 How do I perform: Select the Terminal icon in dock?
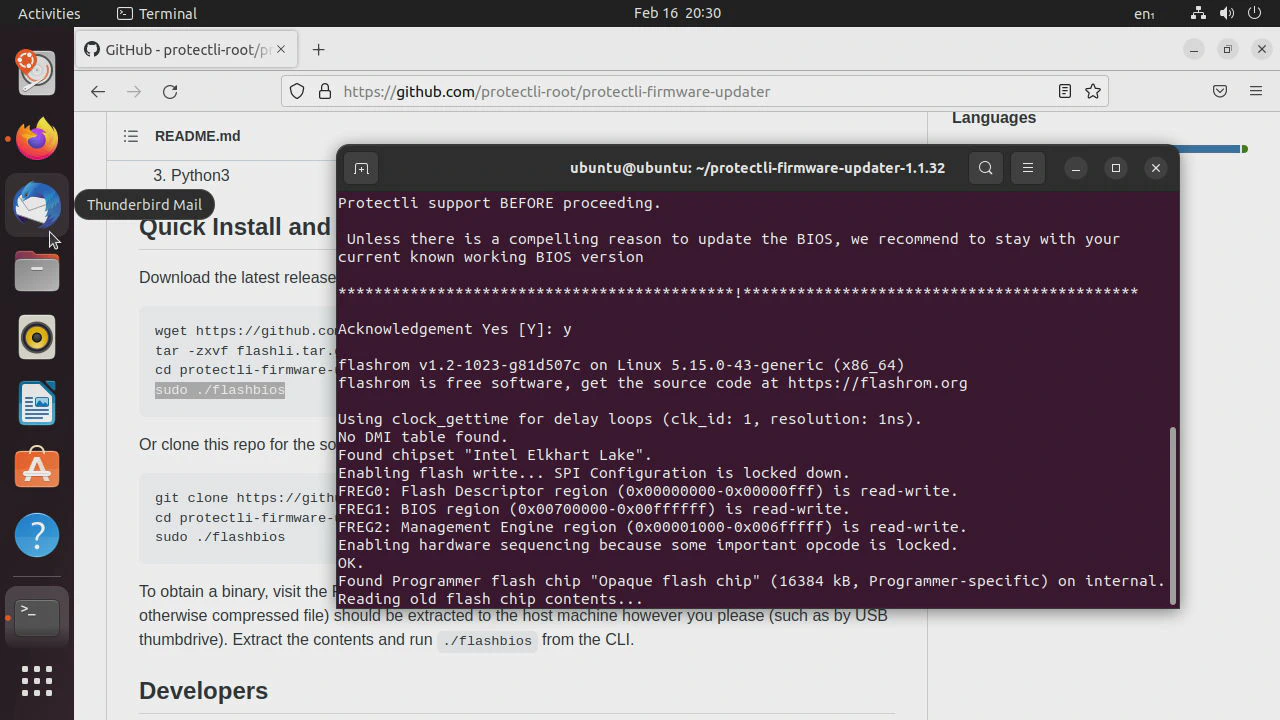(37, 616)
